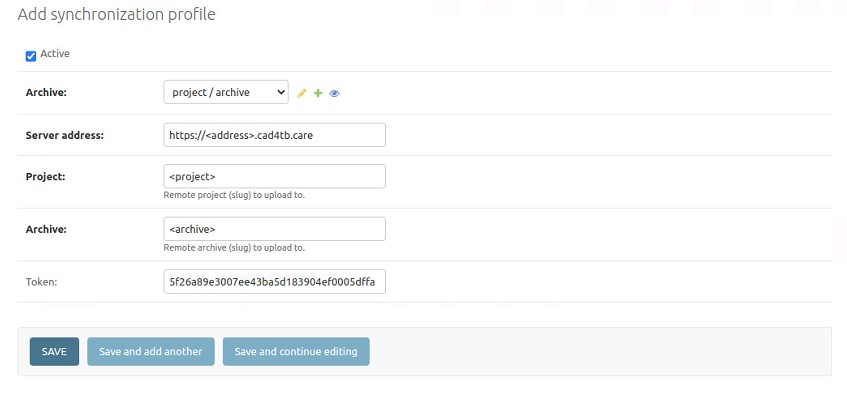Select the remote Archive slug field
Image resolution: width=847 pixels, height=407 pixels.
click(x=274, y=229)
